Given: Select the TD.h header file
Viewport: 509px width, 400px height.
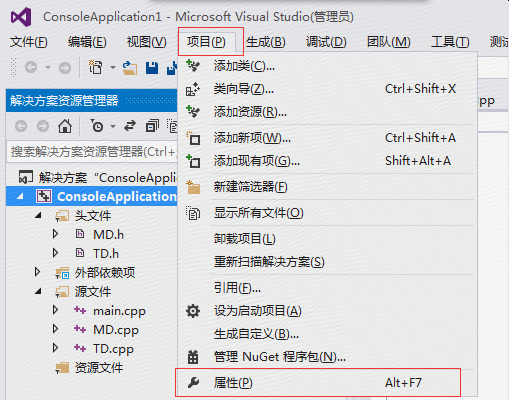Looking at the screenshot, I should pos(106,254).
